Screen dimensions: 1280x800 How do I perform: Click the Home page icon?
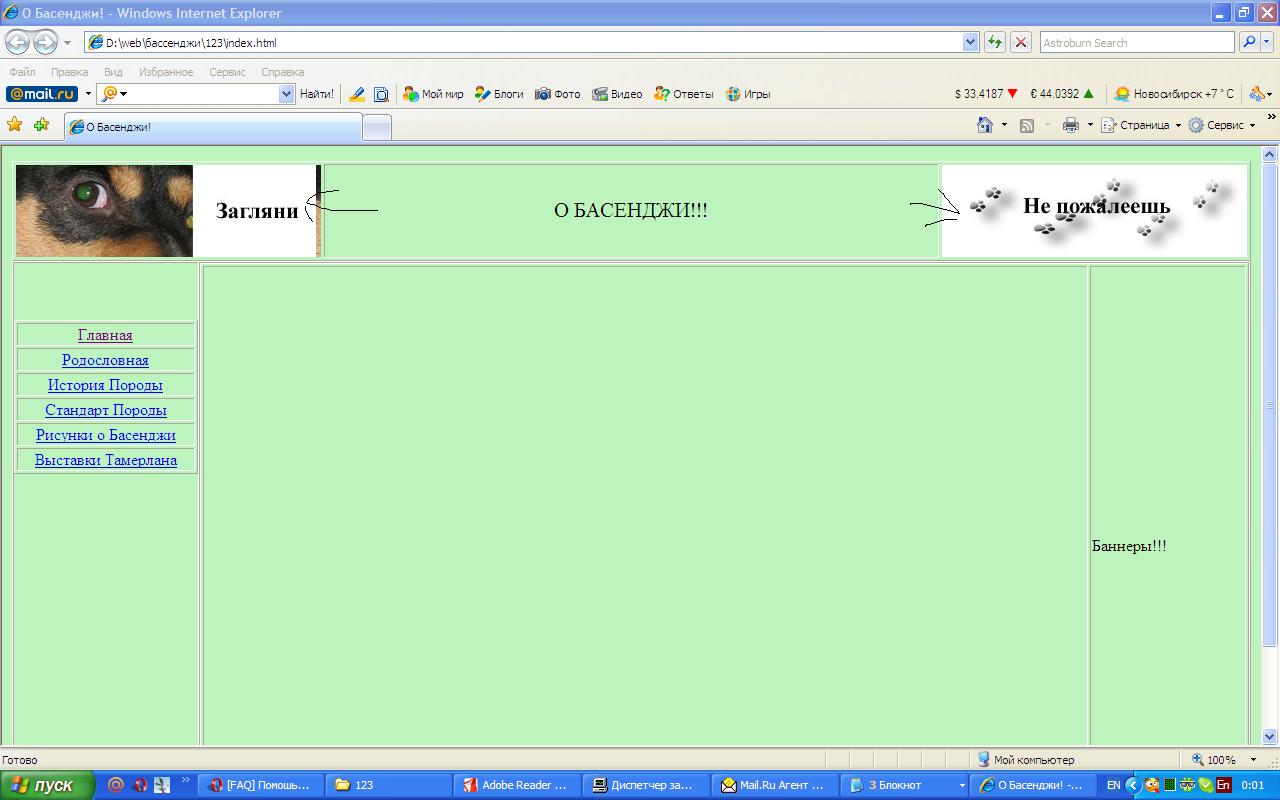[985, 125]
